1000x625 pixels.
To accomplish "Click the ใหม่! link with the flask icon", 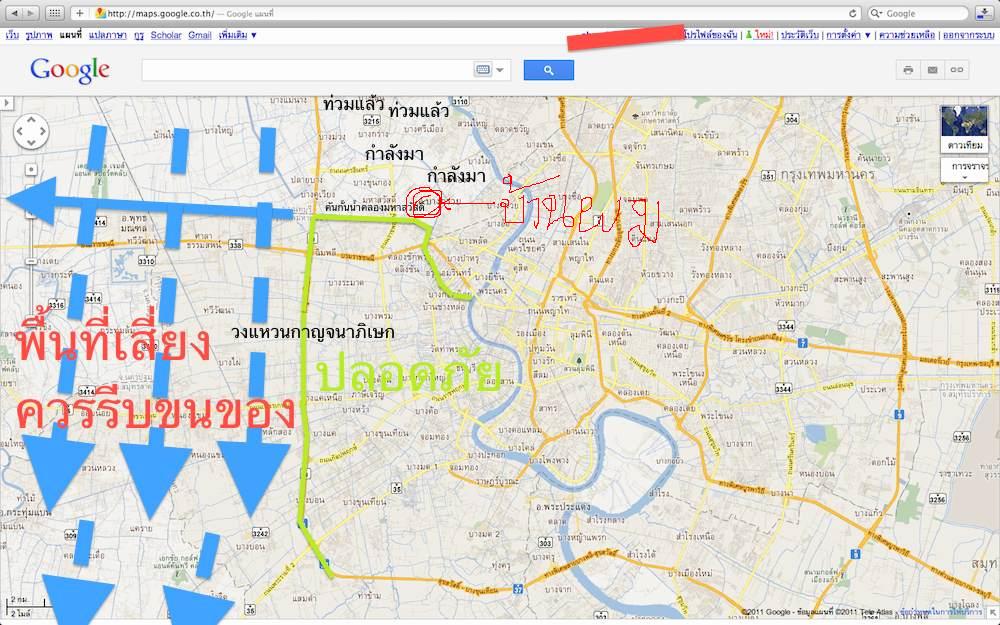I will [759, 35].
